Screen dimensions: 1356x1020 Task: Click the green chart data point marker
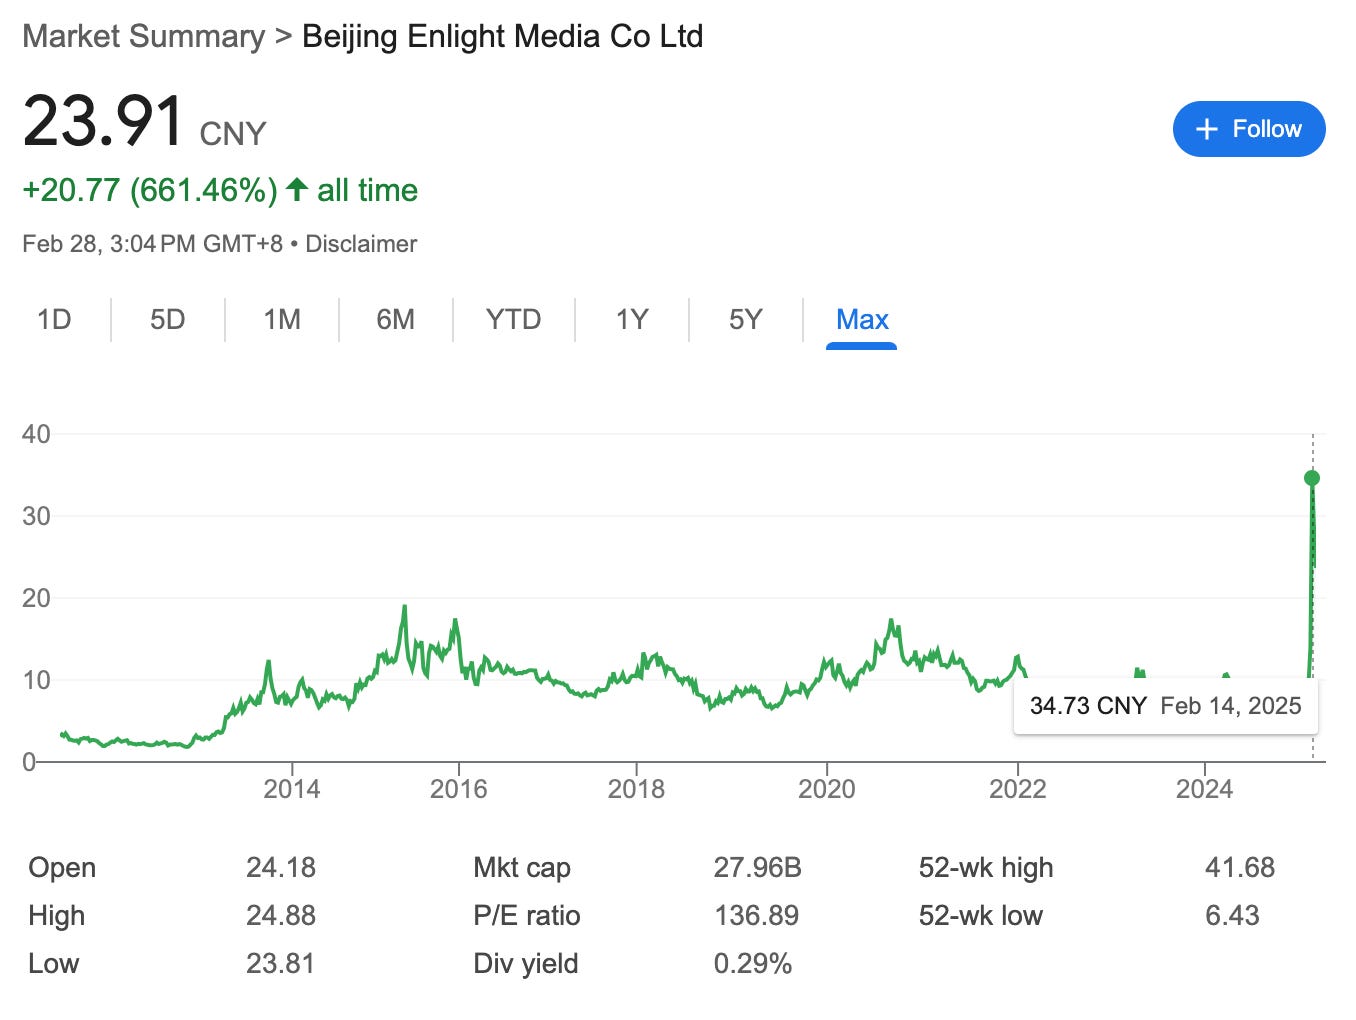coord(1312,478)
